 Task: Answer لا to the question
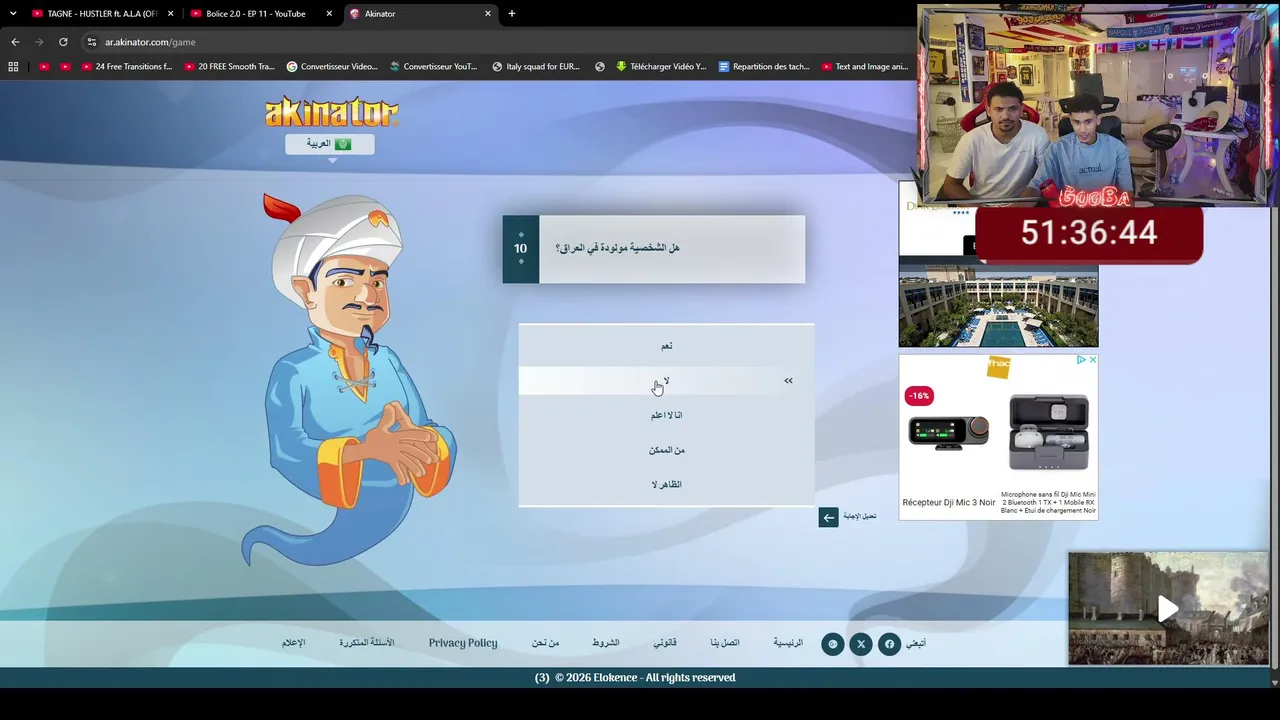(x=666, y=381)
